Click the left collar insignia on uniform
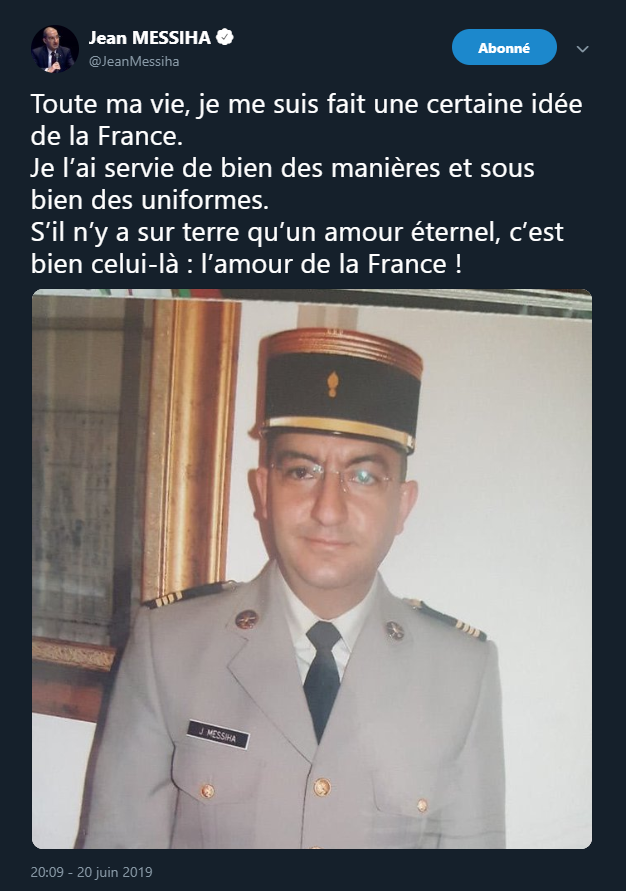Screen dimensions: 626x891 (x=247, y=619)
